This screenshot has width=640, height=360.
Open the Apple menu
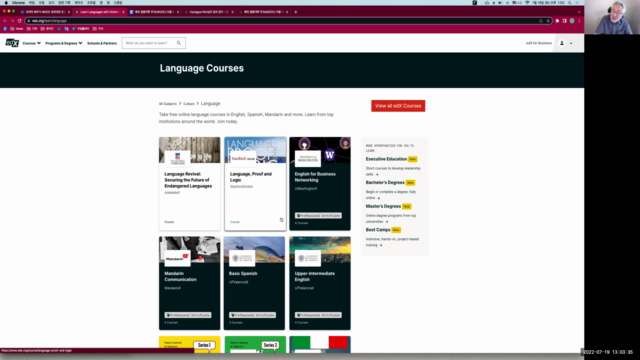coord(6,2)
